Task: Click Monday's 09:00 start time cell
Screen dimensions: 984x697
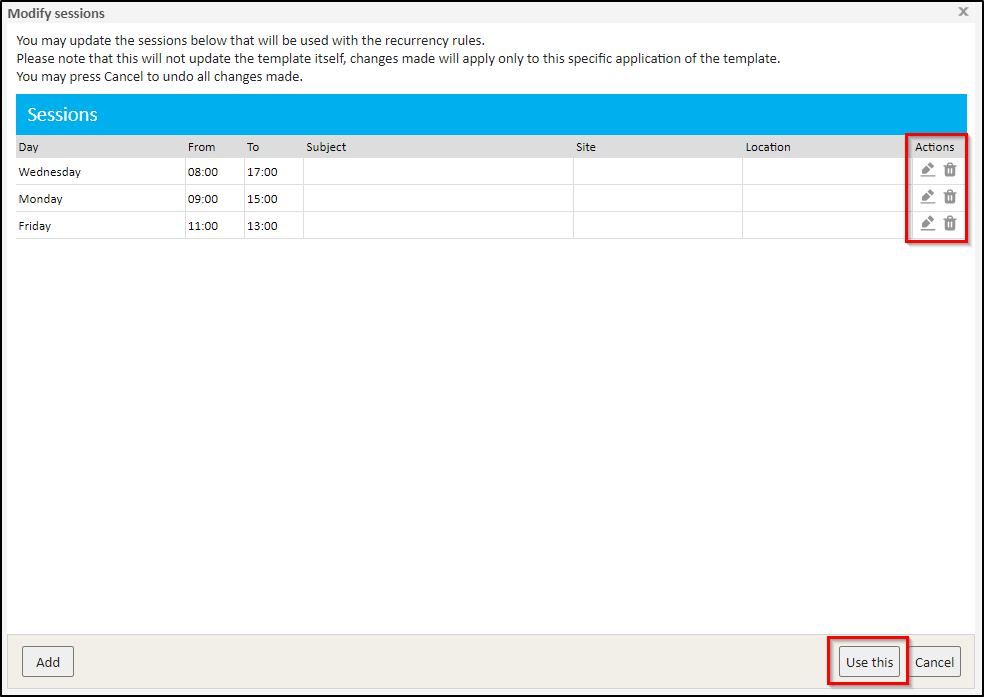Action: pos(203,199)
